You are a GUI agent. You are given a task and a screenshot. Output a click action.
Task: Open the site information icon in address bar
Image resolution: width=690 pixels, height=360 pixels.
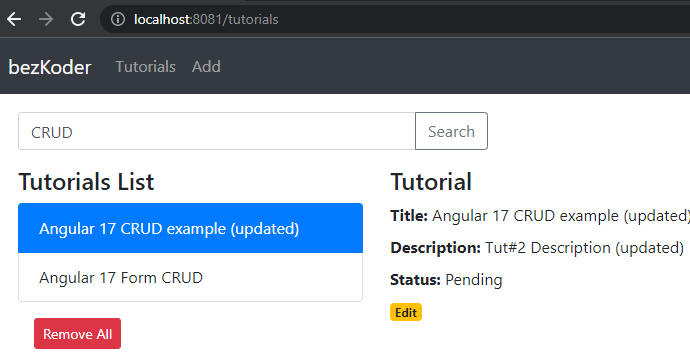117,19
